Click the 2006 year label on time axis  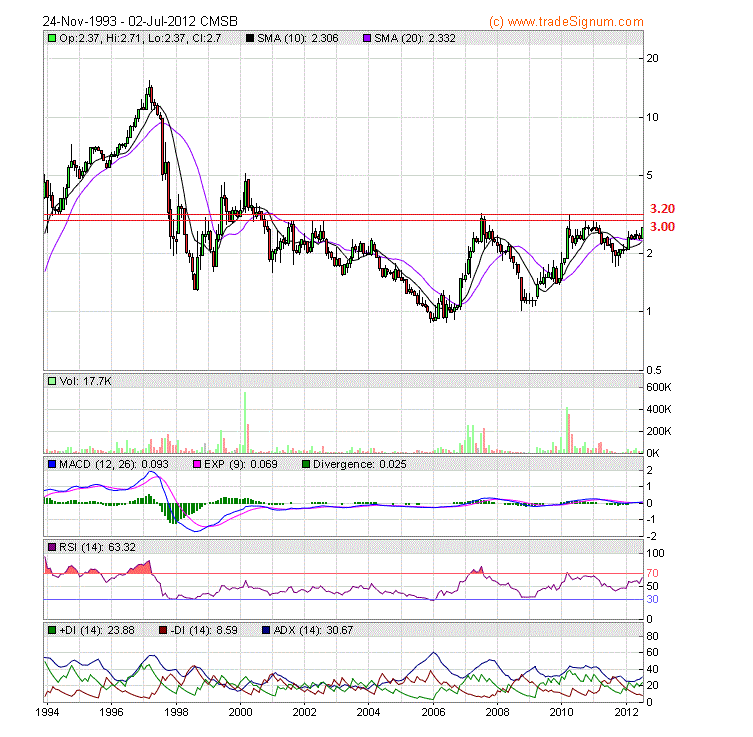point(433,712)
